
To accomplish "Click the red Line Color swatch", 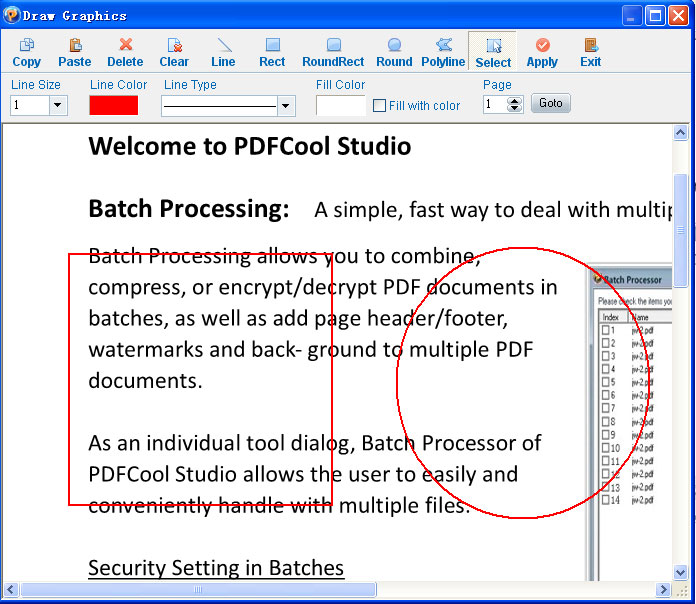I will pos(114,106).
